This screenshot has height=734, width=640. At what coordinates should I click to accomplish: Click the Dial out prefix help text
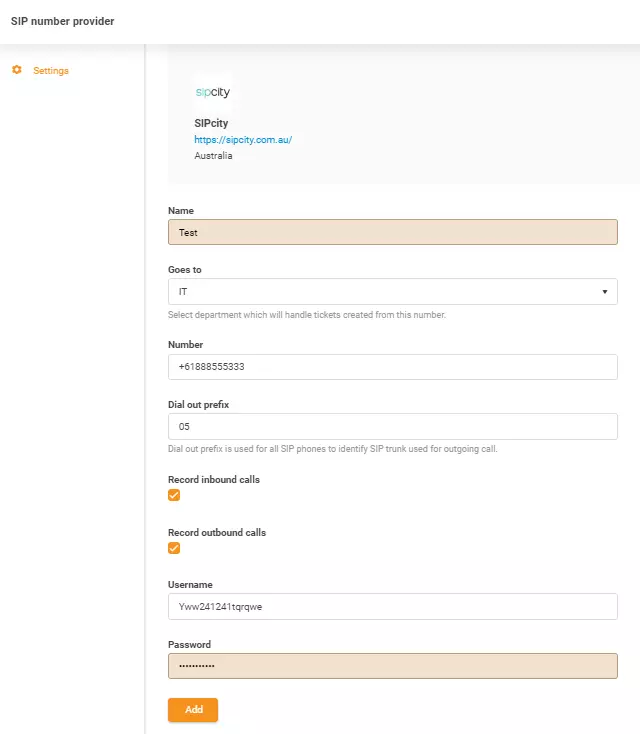click(x=332, y=449)
